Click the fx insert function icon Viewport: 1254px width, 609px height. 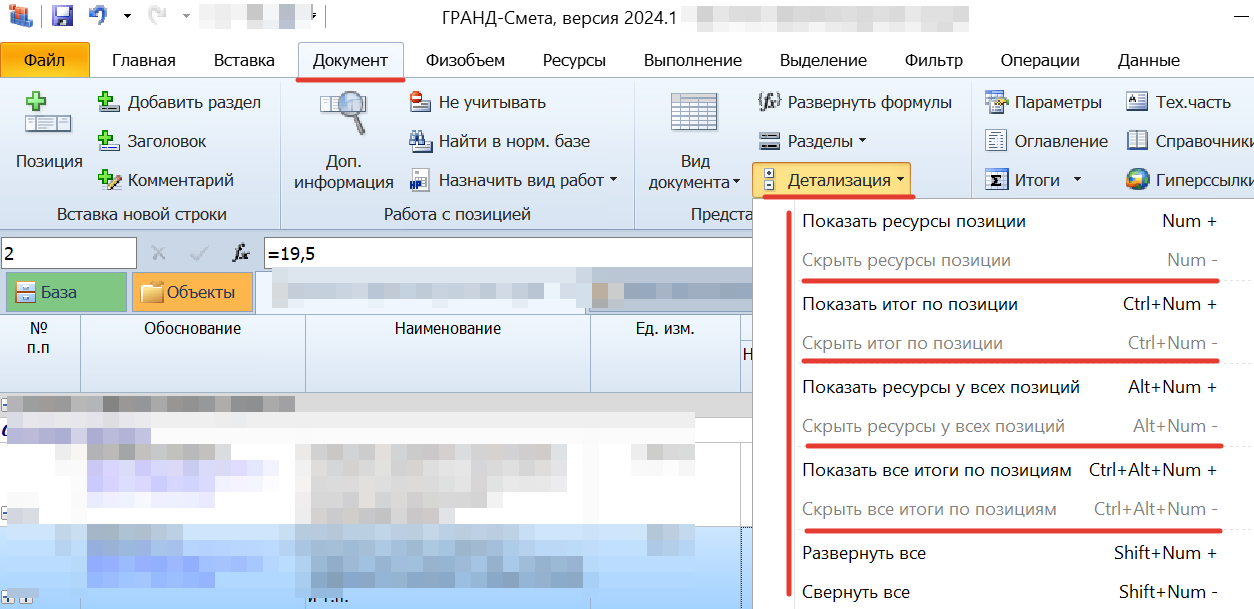pos(240,254)
